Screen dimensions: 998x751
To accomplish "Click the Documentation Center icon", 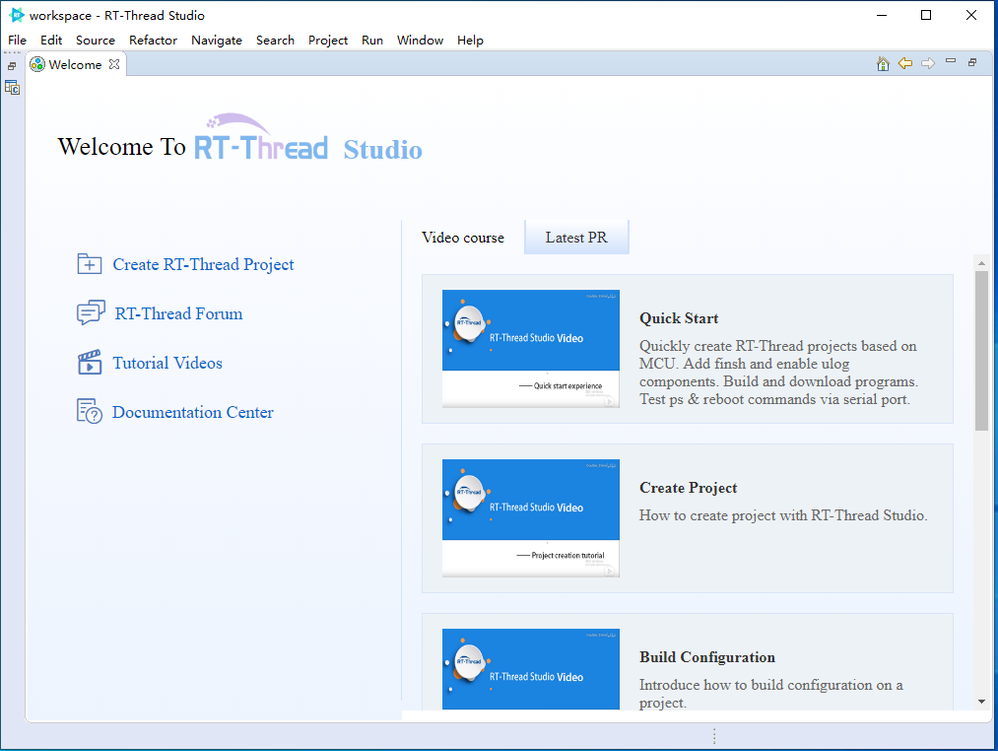I will 89,411.
